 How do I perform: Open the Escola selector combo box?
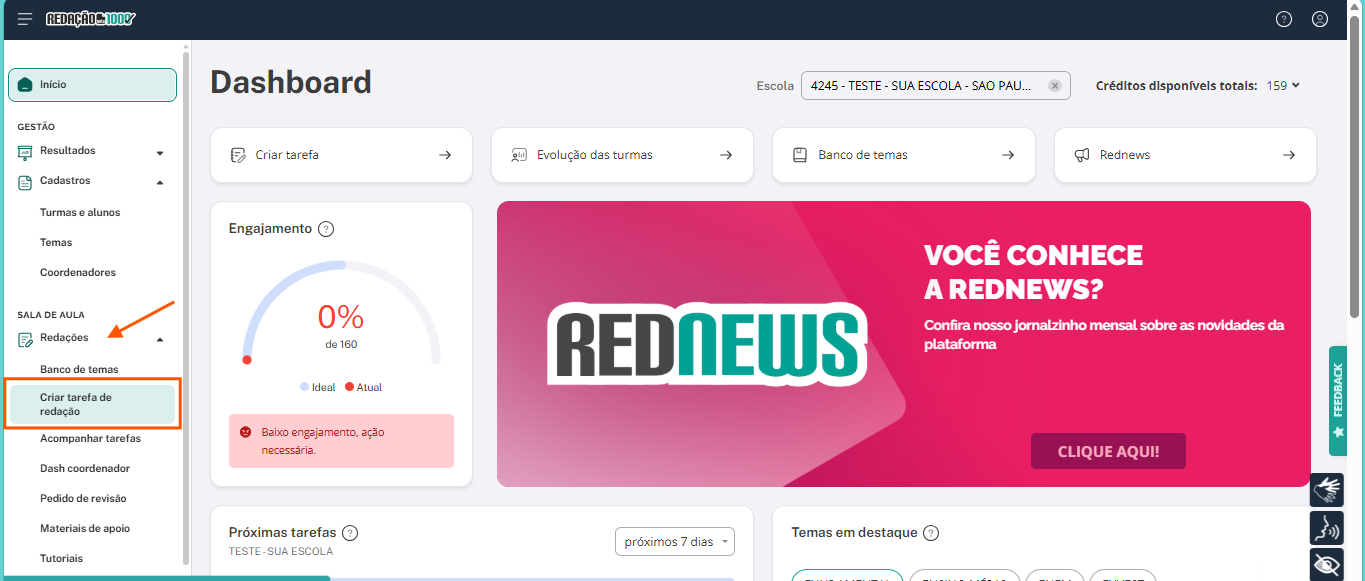coord(935,86)
